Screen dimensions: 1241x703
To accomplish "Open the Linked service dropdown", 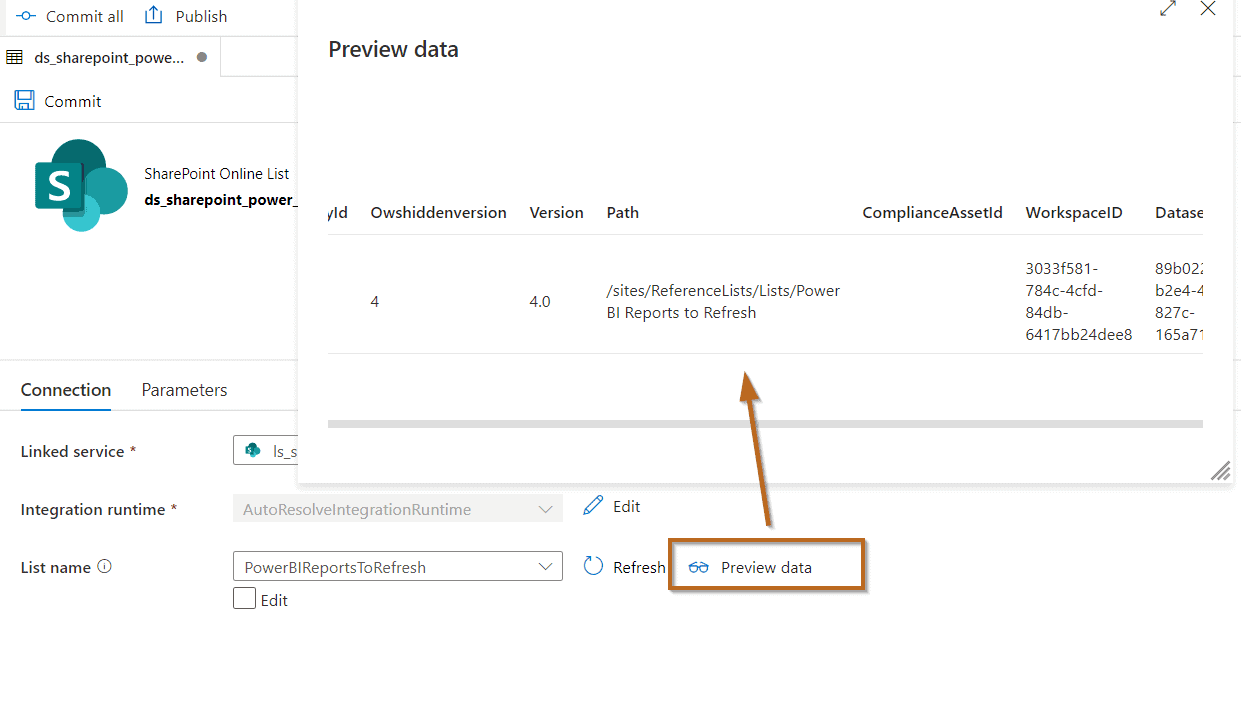I will (265, 451).
